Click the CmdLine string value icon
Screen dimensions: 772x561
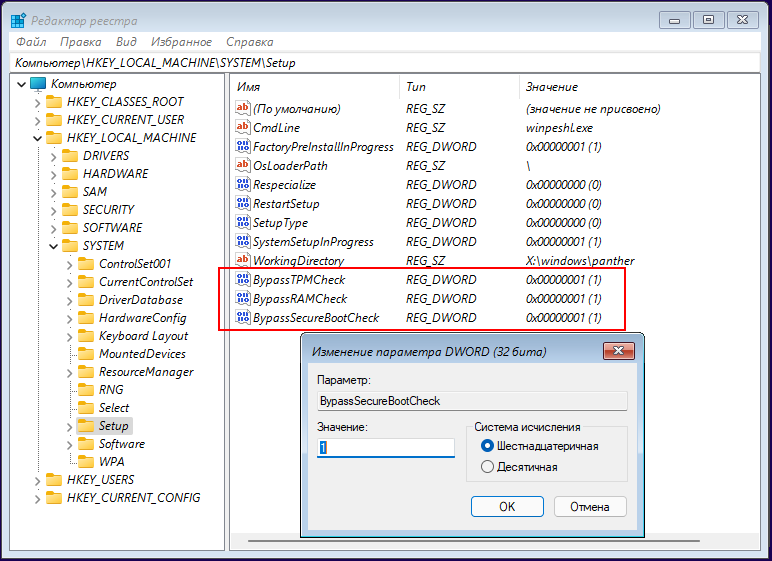(242, 127)
